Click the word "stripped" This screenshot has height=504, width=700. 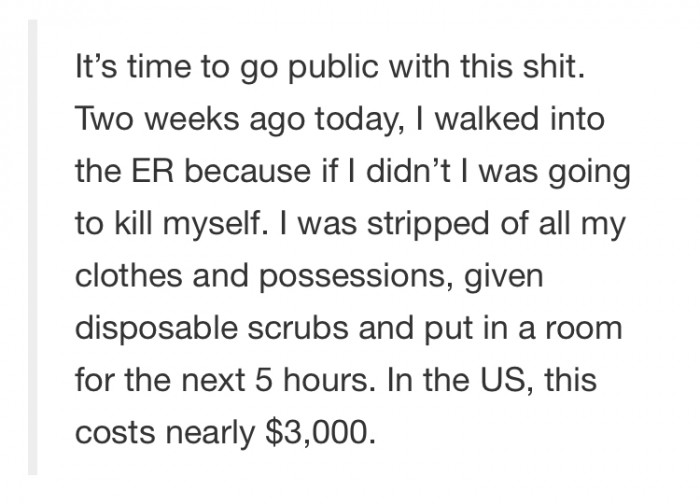pyautogui.click(x=428, y=224)
